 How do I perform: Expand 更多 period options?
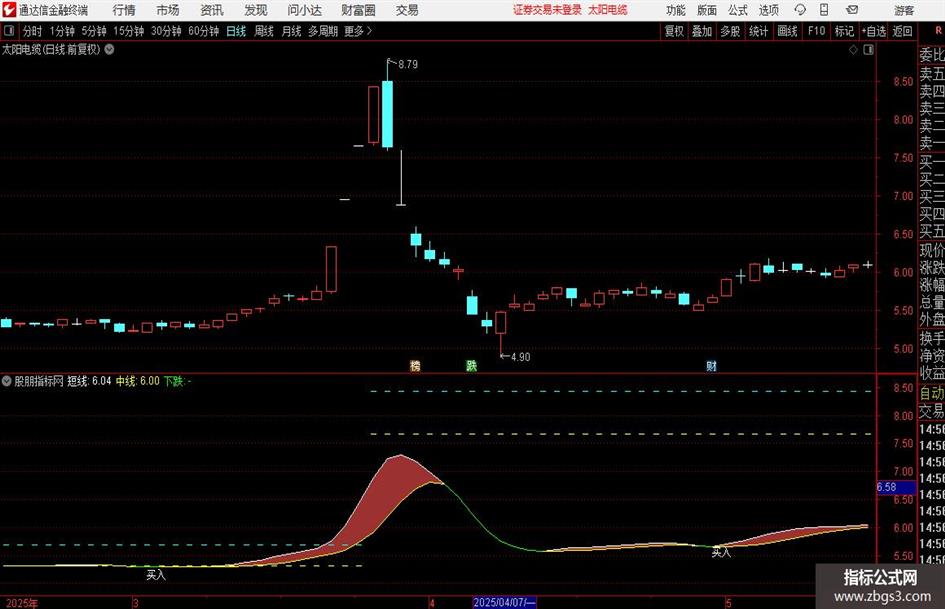tap(358, 31)
